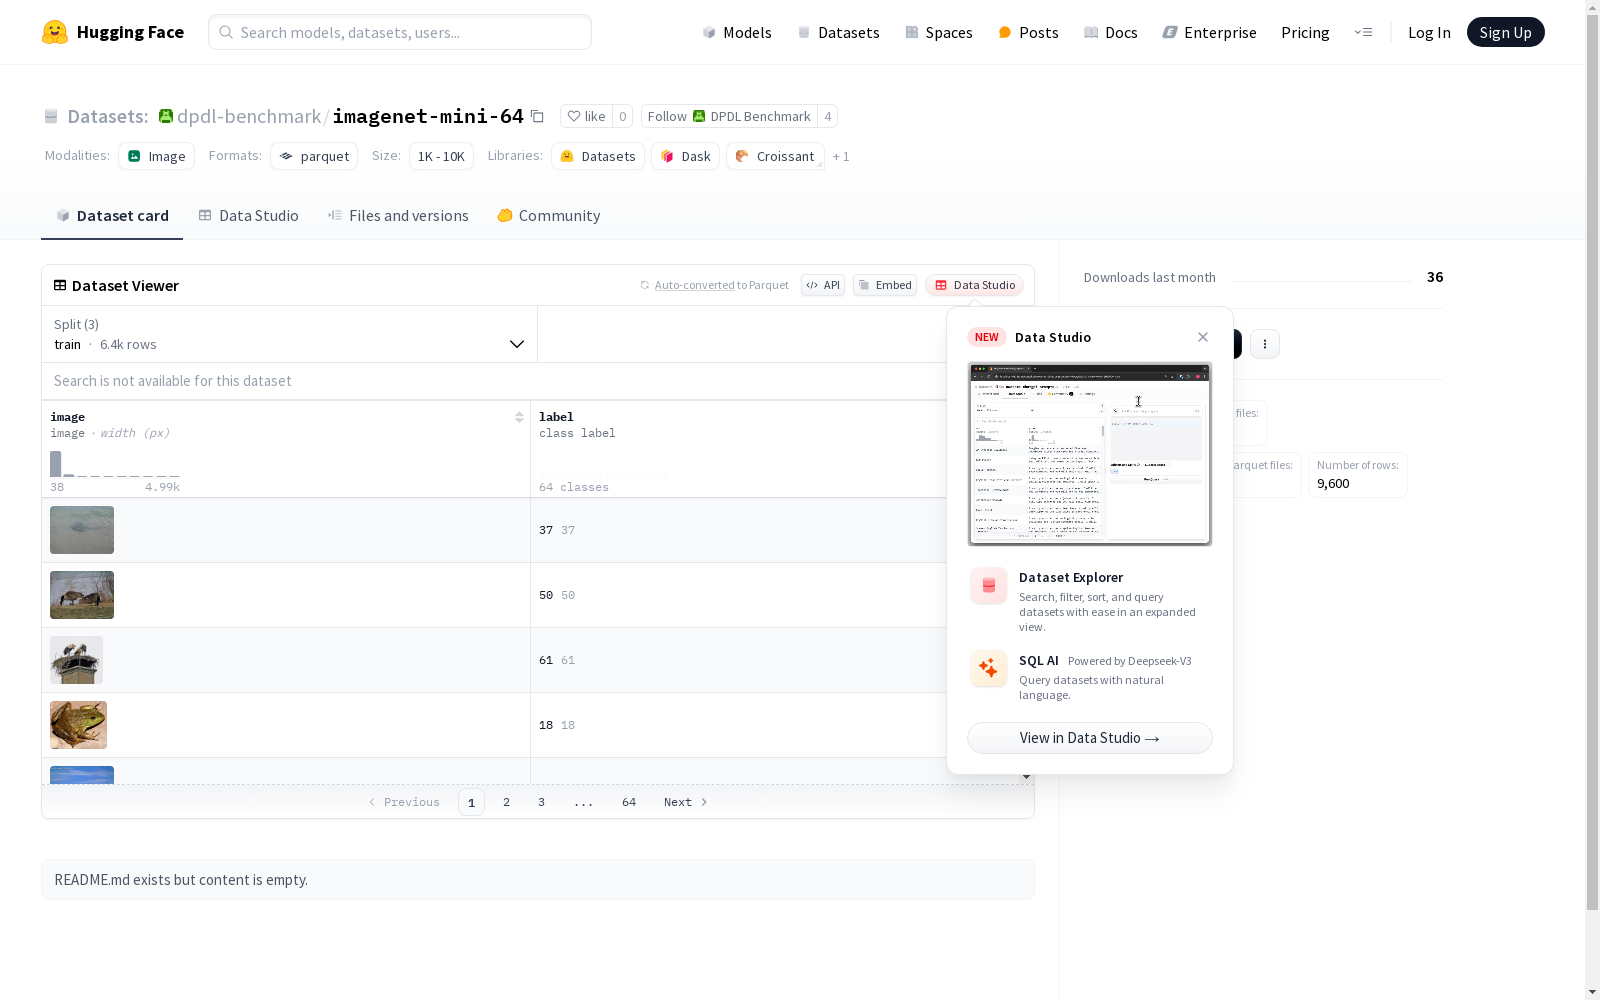Click the Data Studio preview screenshot
The height and width of the screenshot is (1000, 1600).
(x=1090, y=454)
